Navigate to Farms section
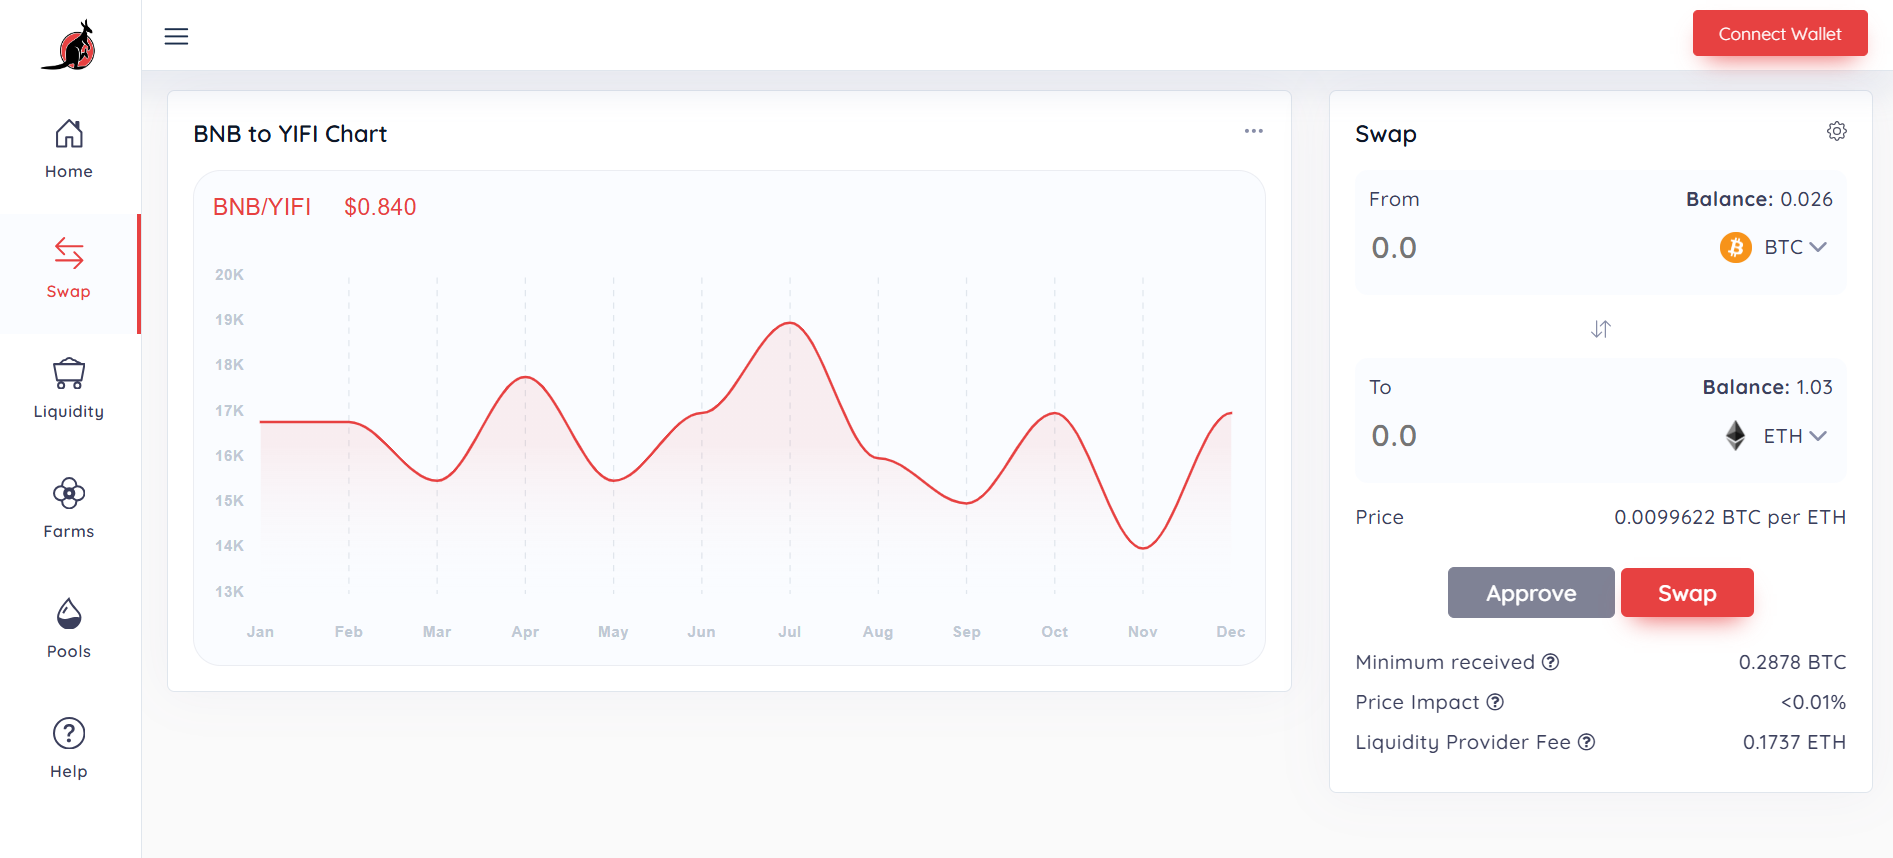 (69, 509)
